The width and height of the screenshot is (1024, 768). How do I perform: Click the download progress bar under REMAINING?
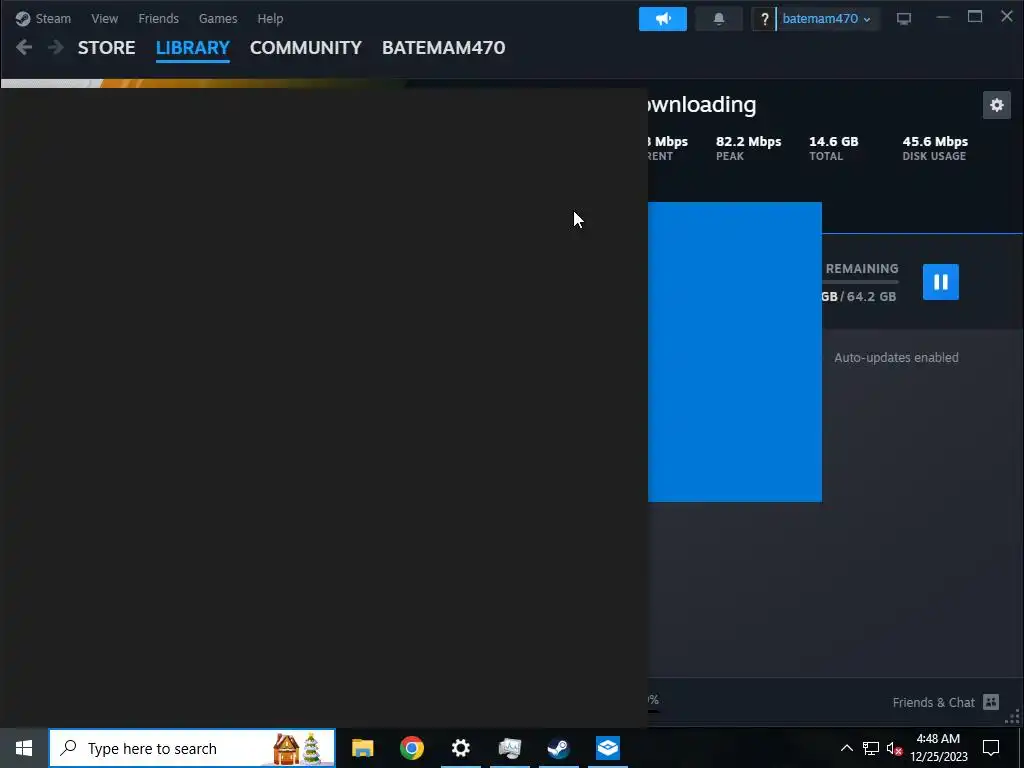pos(860,282)
